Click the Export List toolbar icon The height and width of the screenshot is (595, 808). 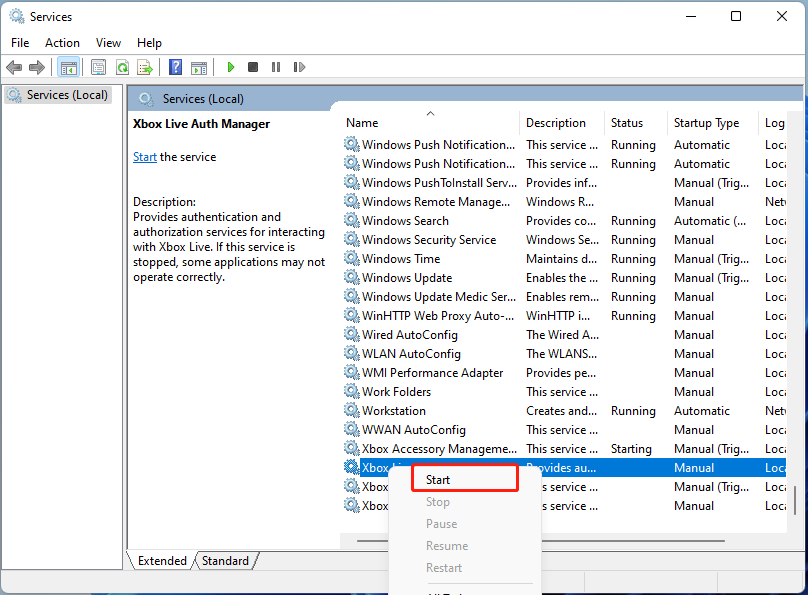145,67
